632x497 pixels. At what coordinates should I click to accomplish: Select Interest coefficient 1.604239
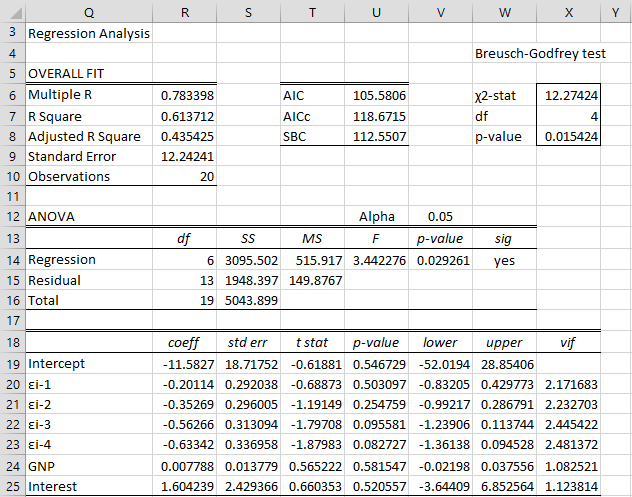[x=185, y=486]
